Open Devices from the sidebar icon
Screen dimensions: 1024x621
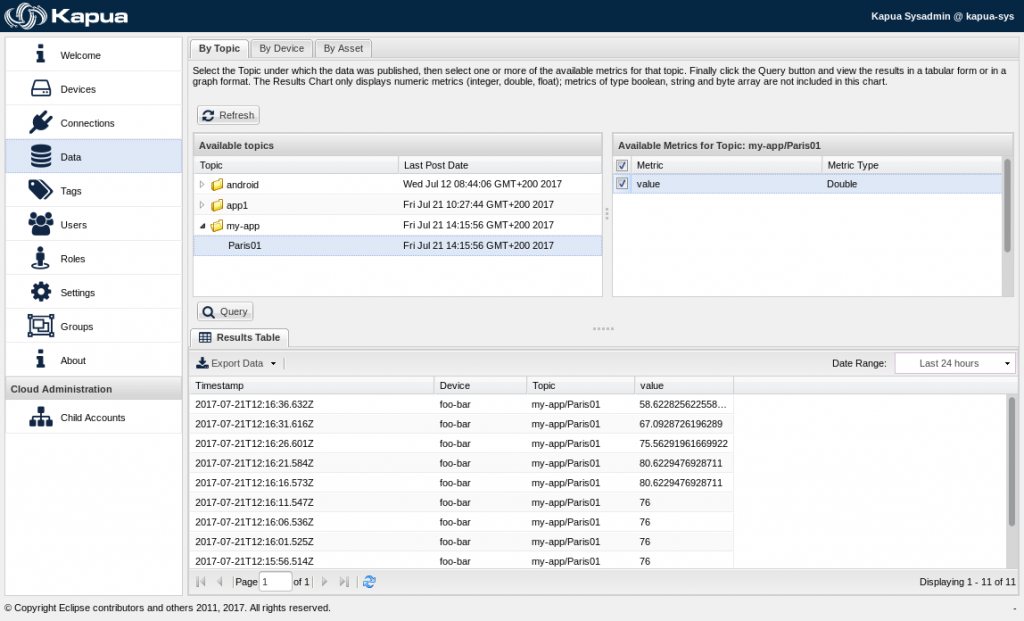click(40, 88)
